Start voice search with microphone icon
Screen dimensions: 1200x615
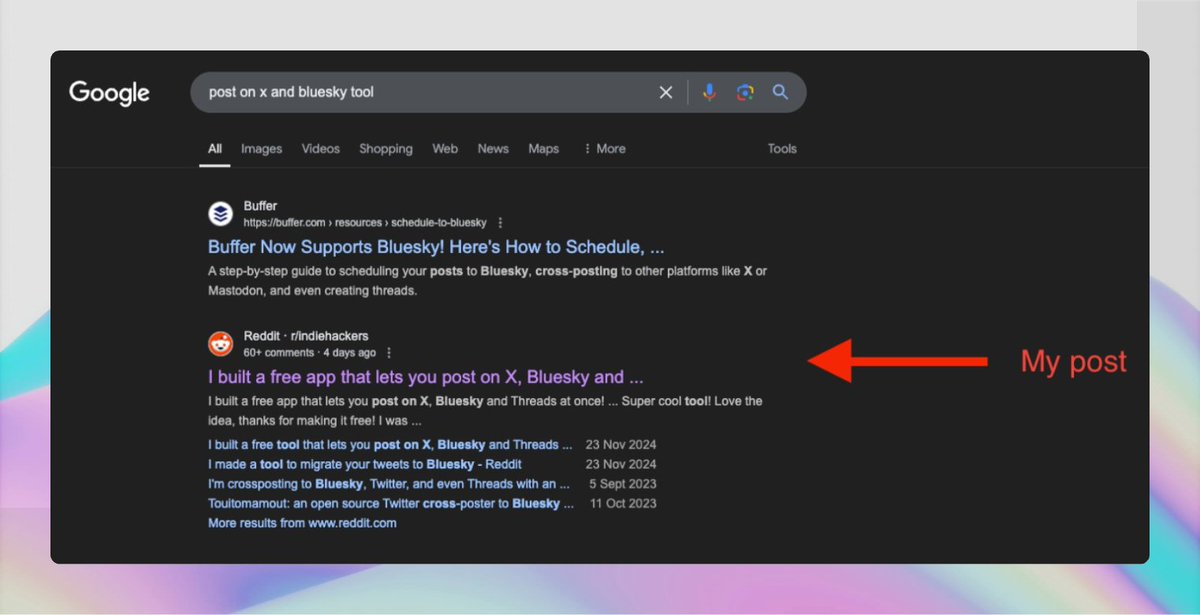click(x=709, y=92)
